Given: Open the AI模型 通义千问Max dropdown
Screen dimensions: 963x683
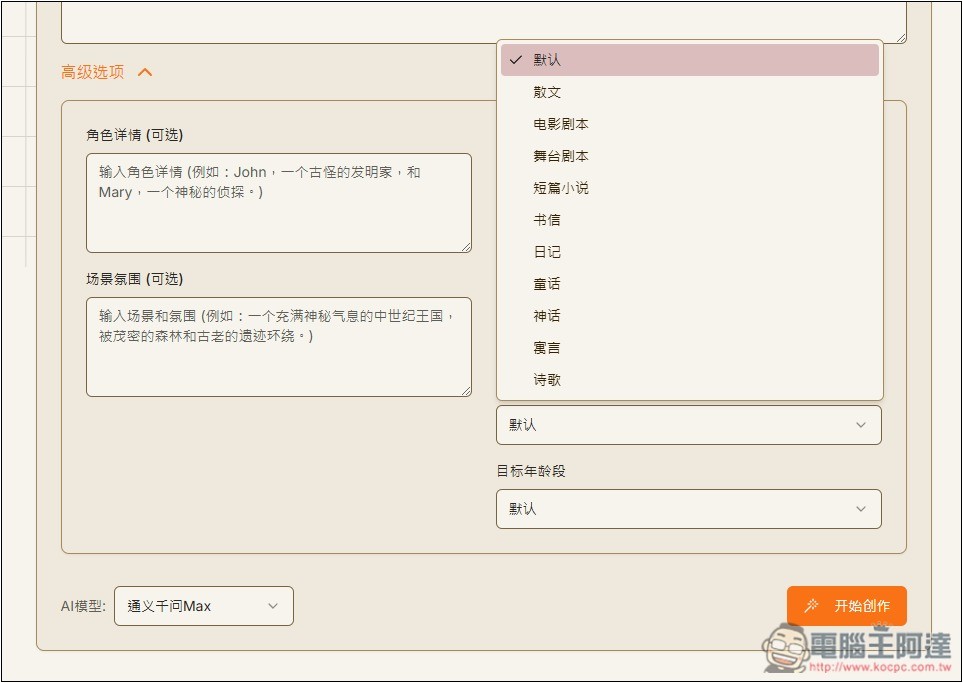Looking at the screenshot, I should (x=204, y=606).
